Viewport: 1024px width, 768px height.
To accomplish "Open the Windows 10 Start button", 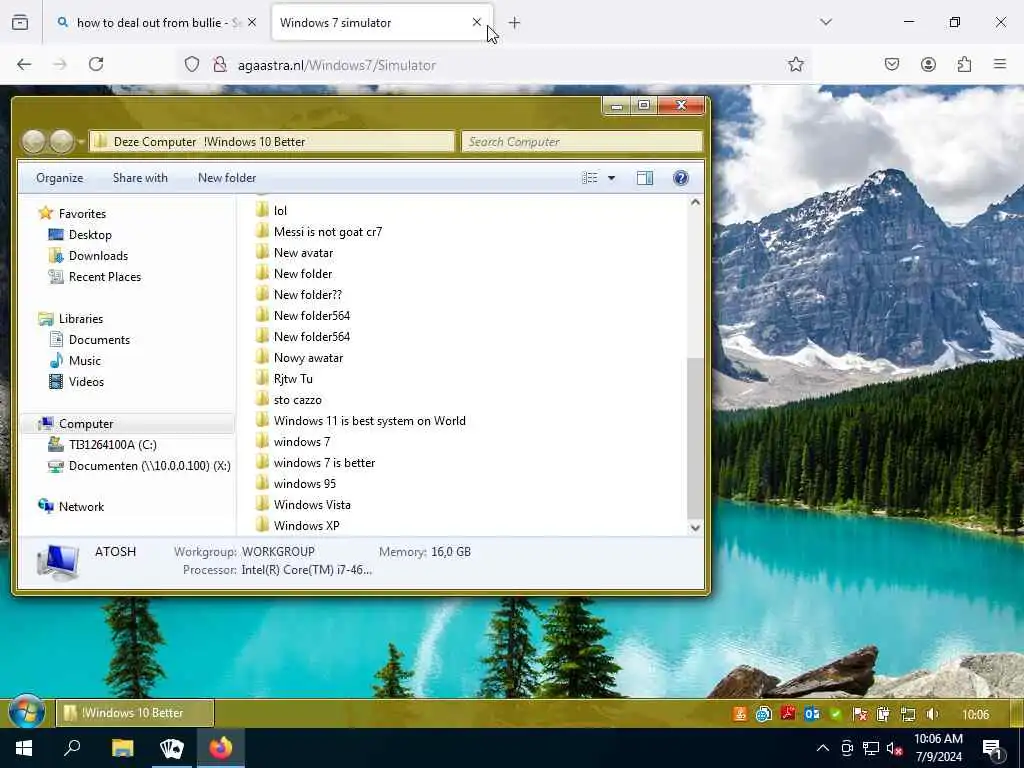I will (24, 748).
